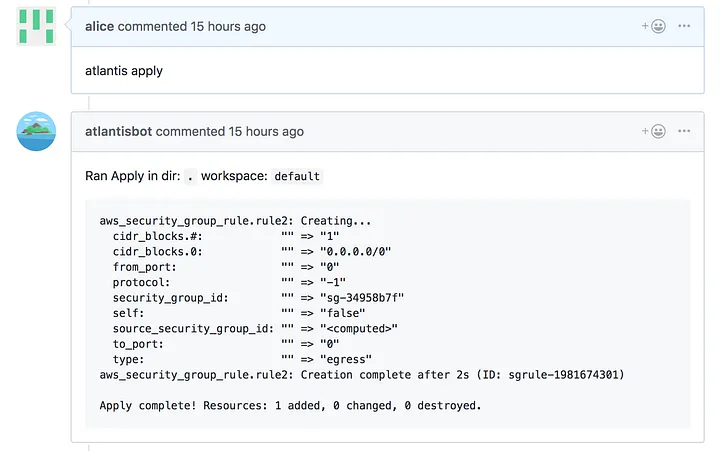This screenshot has width=720, height=451.
Task: Click alice's green identicon avatar
Action: [x=36, y=26]
